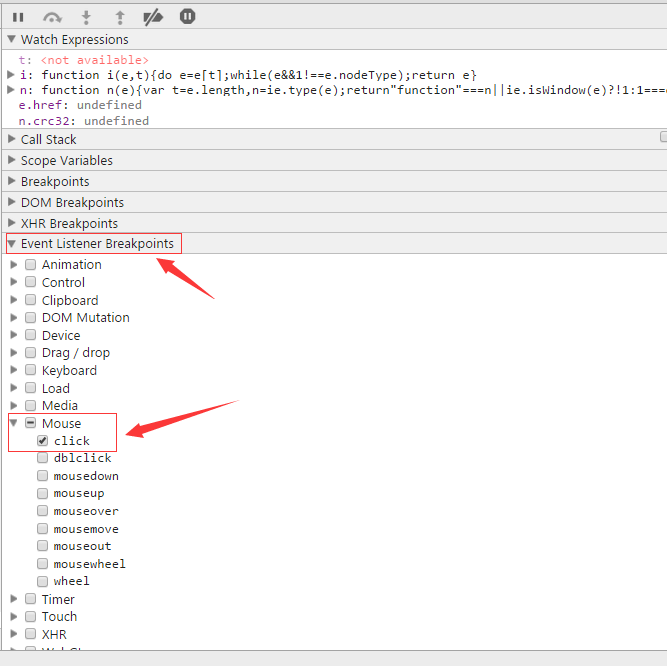Expand the Timer category arrow
The width and height of the screenshot is (667, 666).
tap(14, 600)
